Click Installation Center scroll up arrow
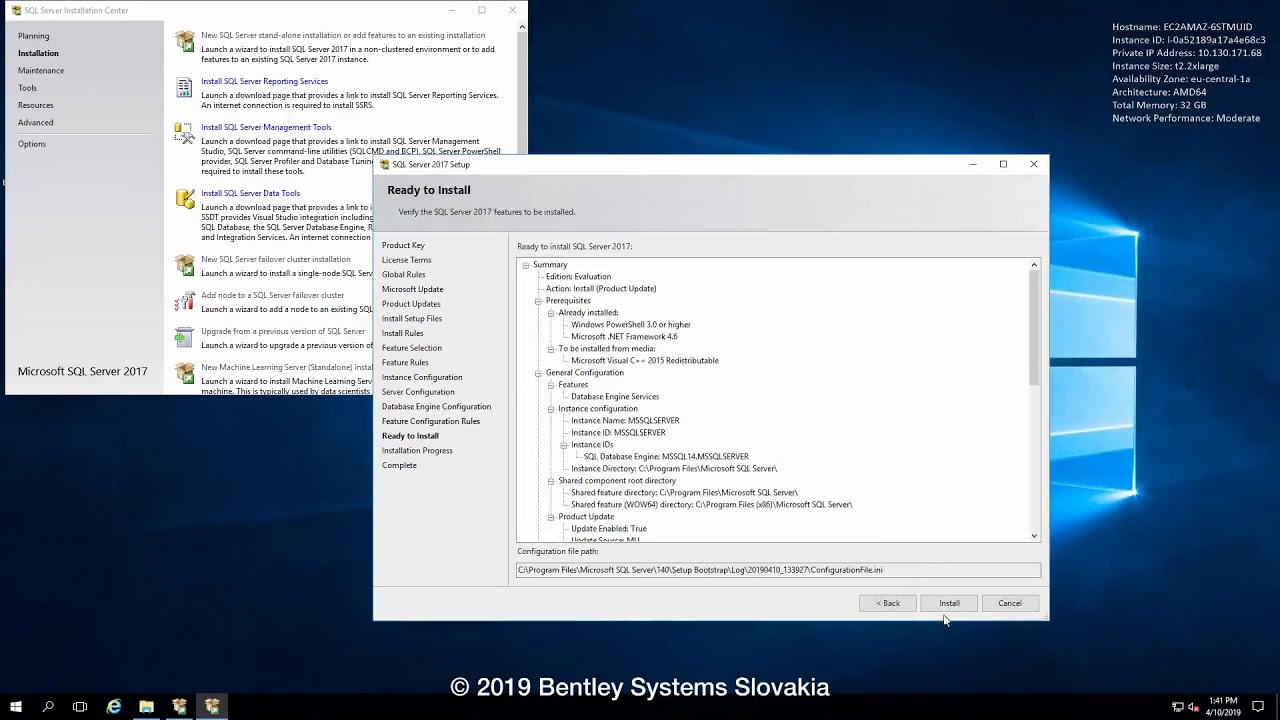Screen dimensions: 1280x720 tap(521, 27)
